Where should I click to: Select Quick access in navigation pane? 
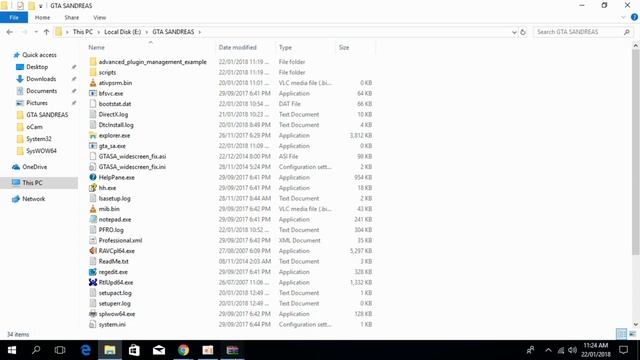point(39,55)
